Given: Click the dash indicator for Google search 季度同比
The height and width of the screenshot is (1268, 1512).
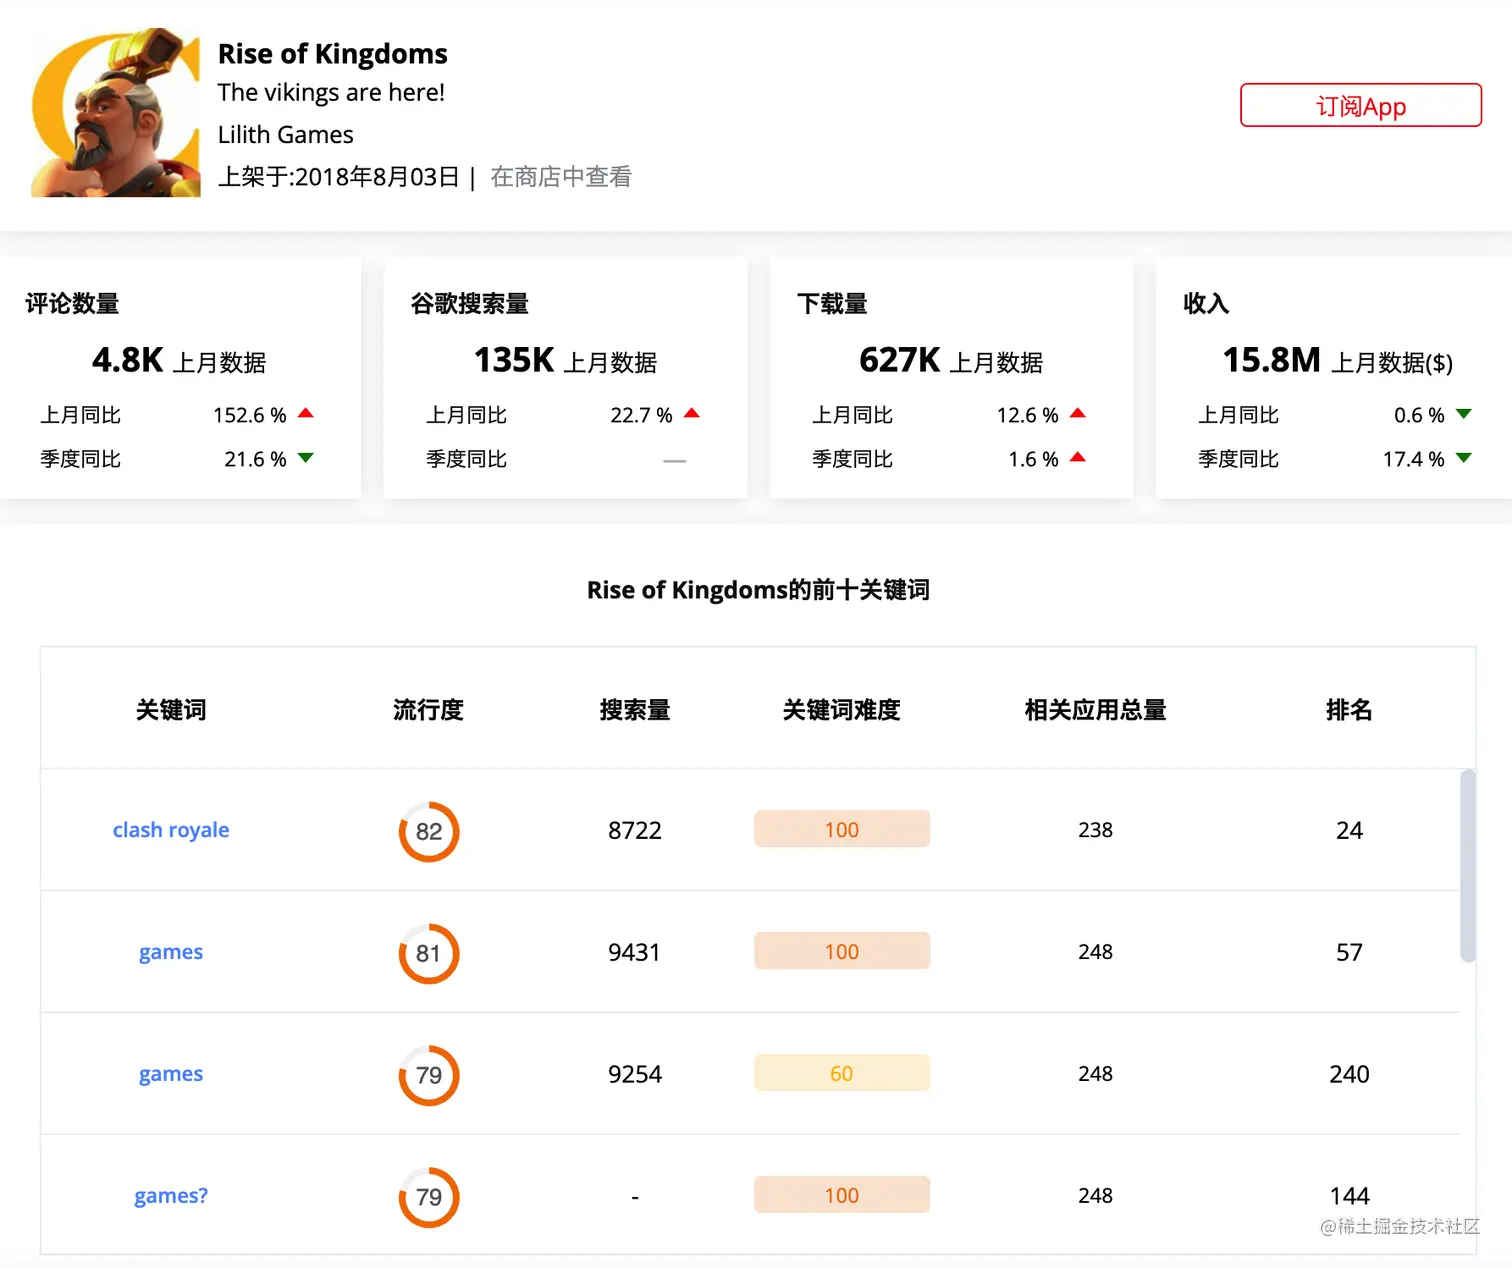Looking at the screenshot, I should tap(675, 460).
